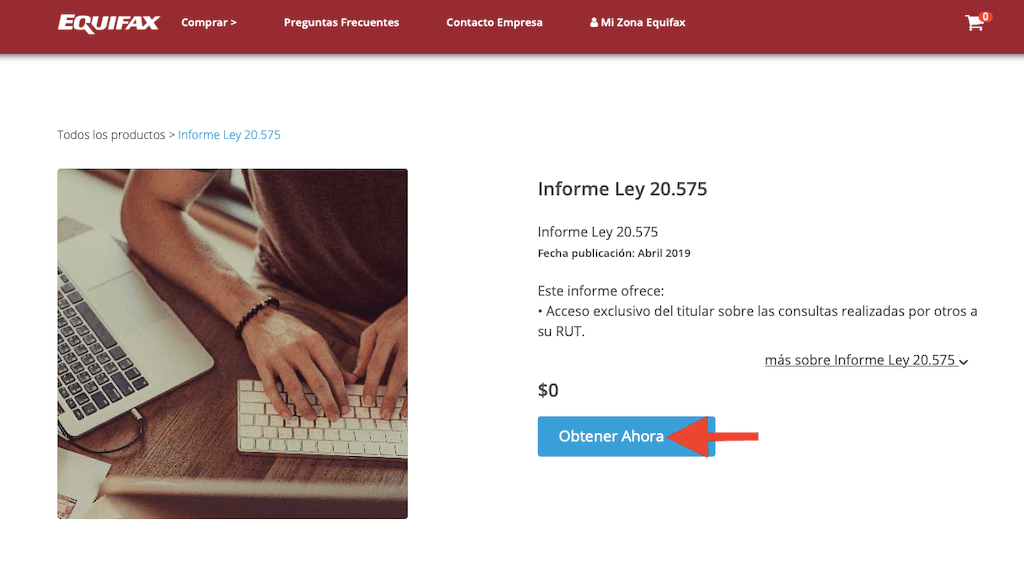Click the Informe Ley 20.575 breadcrumb link

coord(229,135)
